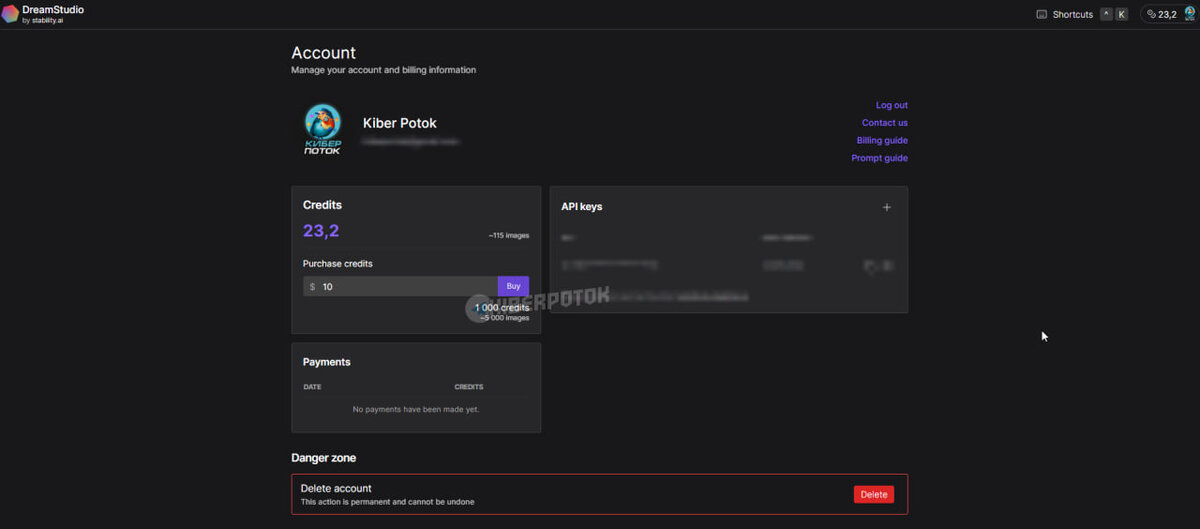This screenshot has width=1200, height=529.
Task: Open the Billing guide link
Action: pos(882,140)
